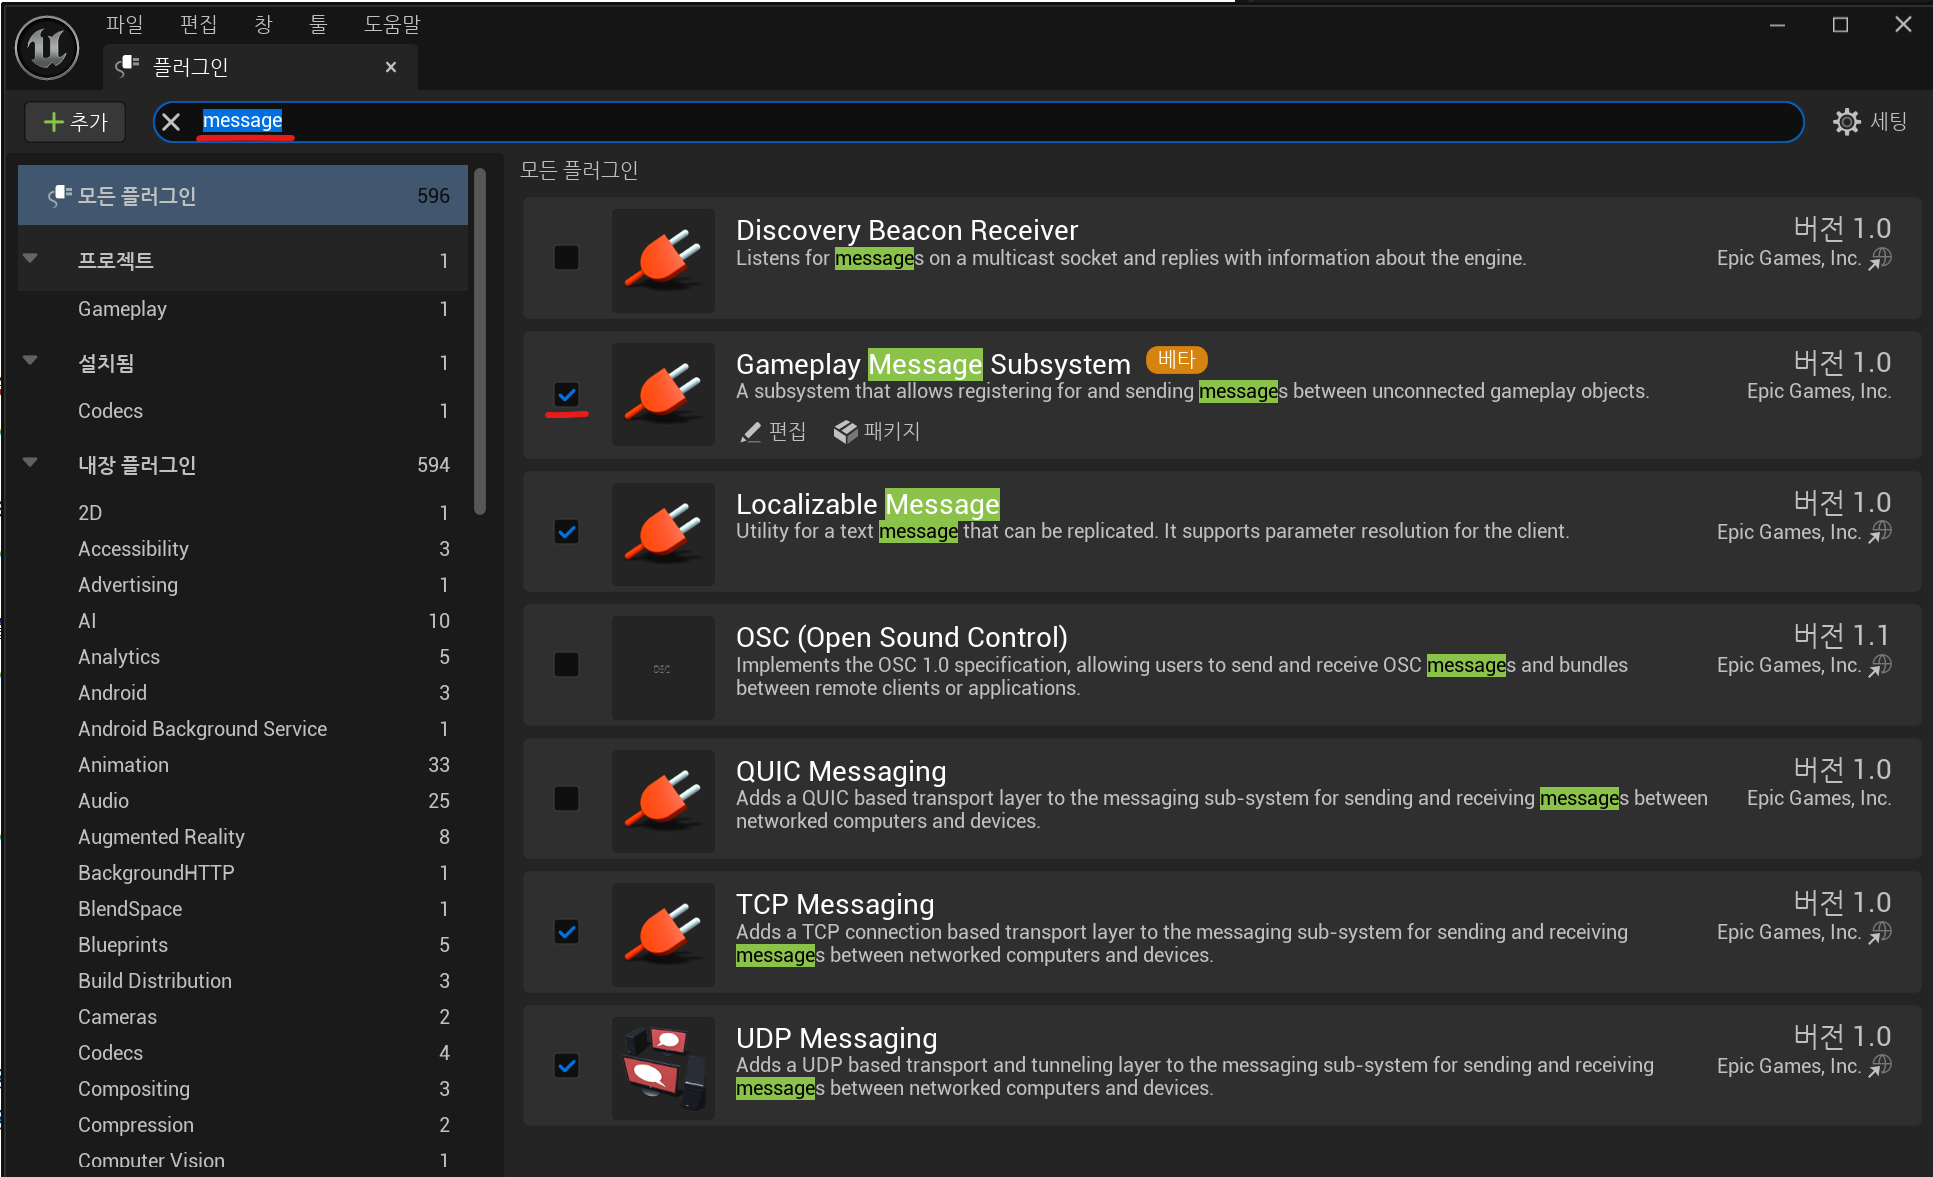Image resolution: width=1933 pixels, height=1177 pixels.
Task: Enable the Discovery Beacon Receiver plugin
Action: tap(566, 258)
